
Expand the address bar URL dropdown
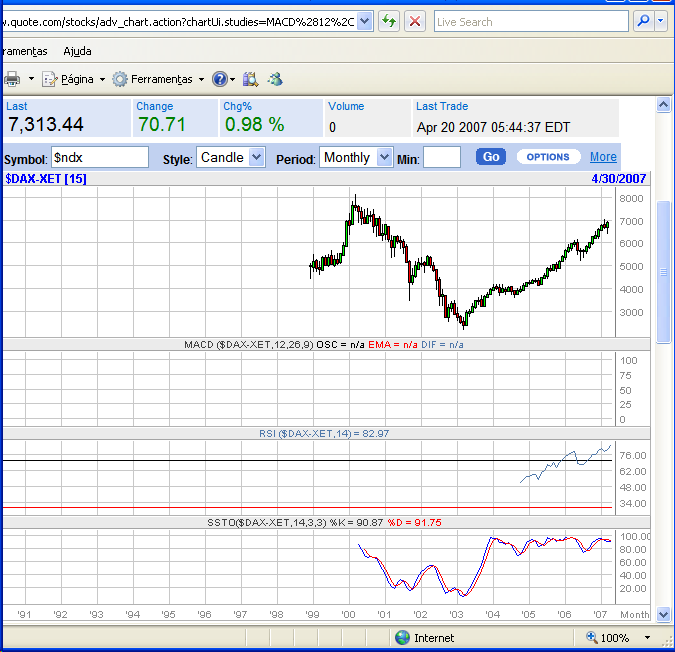pos(364,21)
